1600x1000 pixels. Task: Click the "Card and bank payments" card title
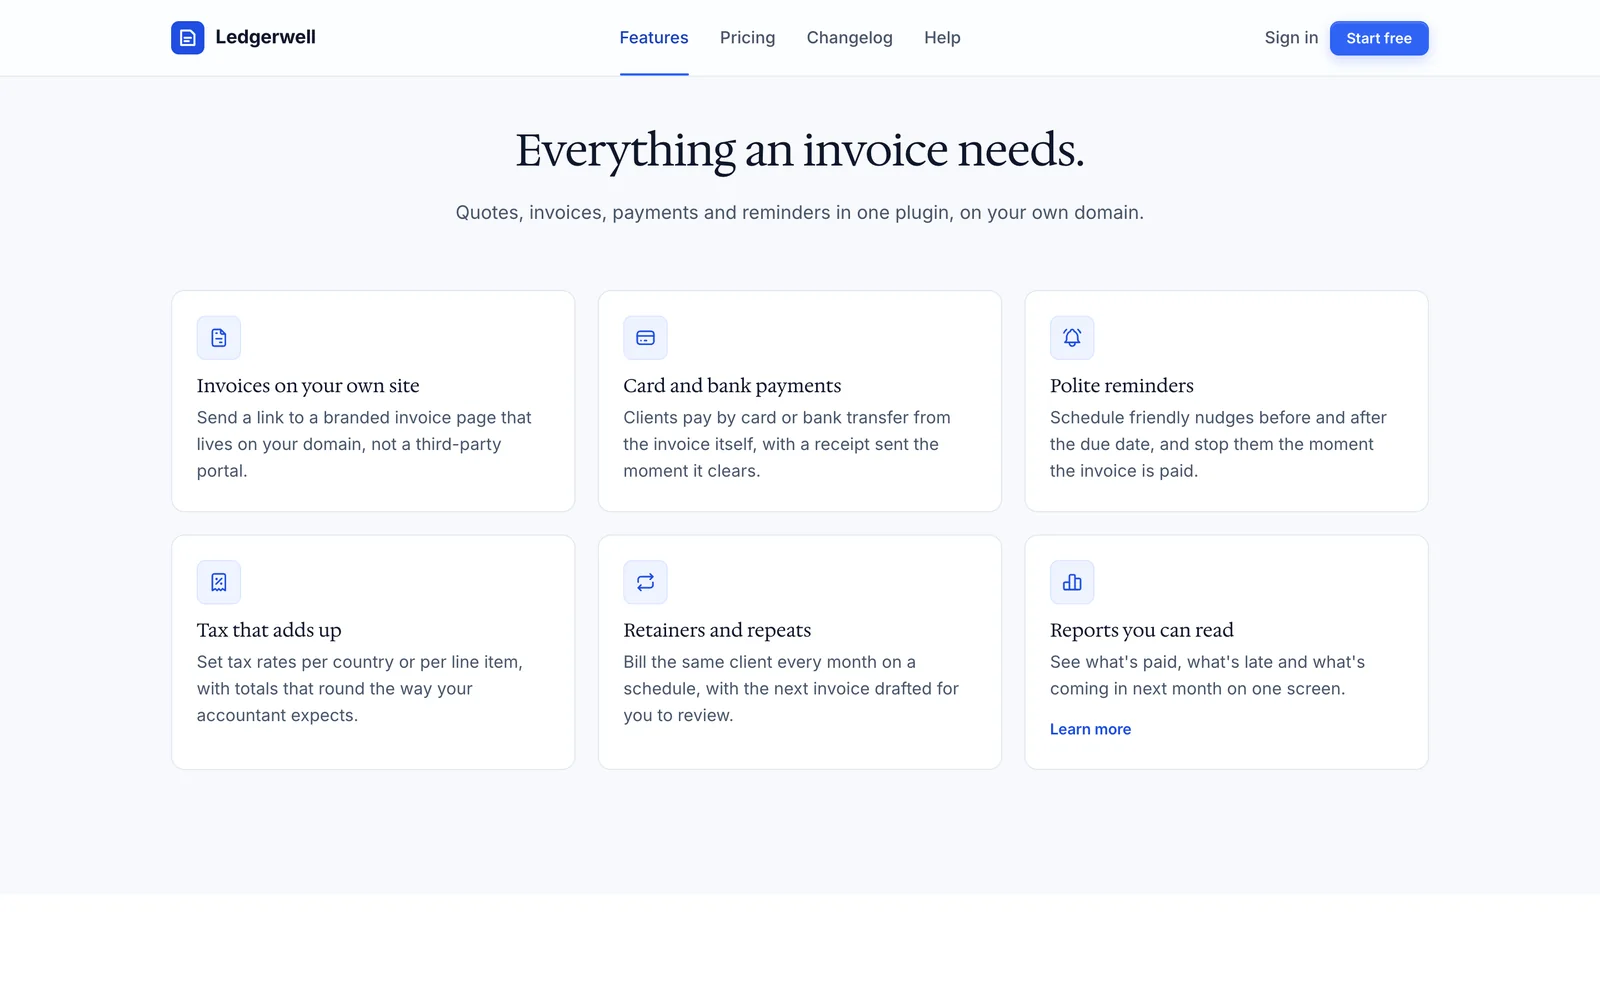(732, 386)
